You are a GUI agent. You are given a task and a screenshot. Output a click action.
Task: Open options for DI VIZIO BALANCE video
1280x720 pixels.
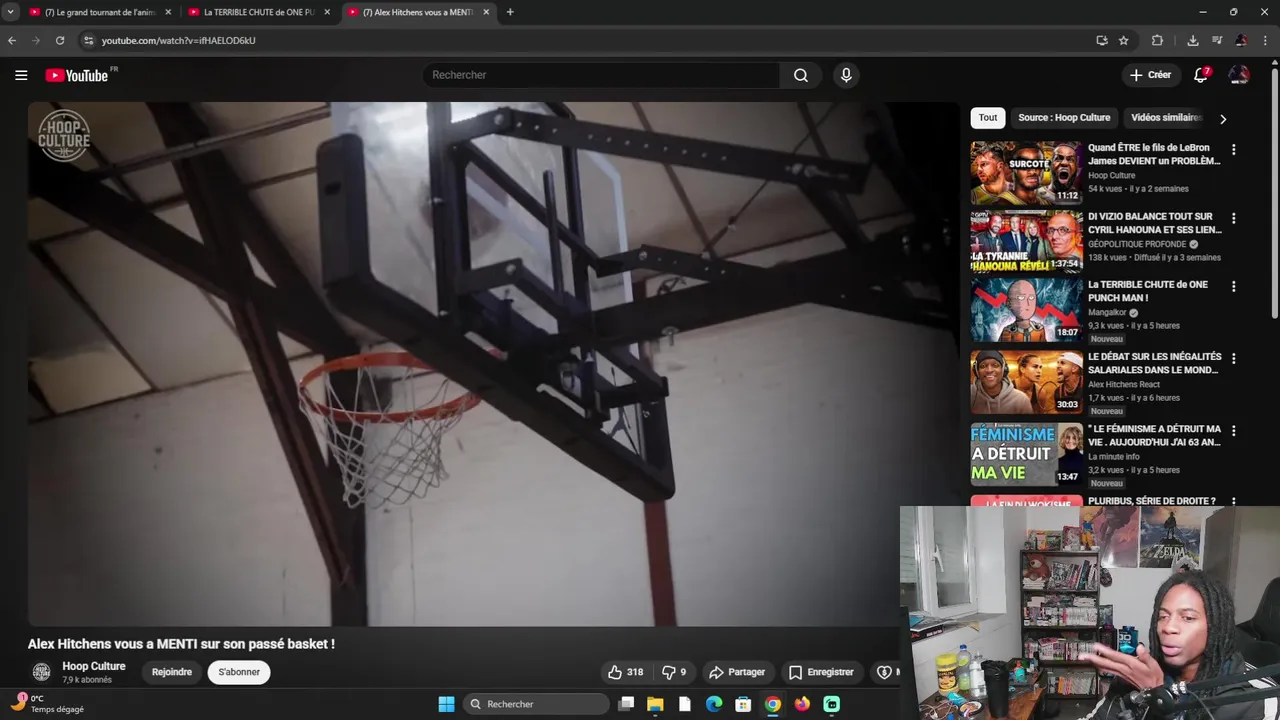(x=1233, y=218)
